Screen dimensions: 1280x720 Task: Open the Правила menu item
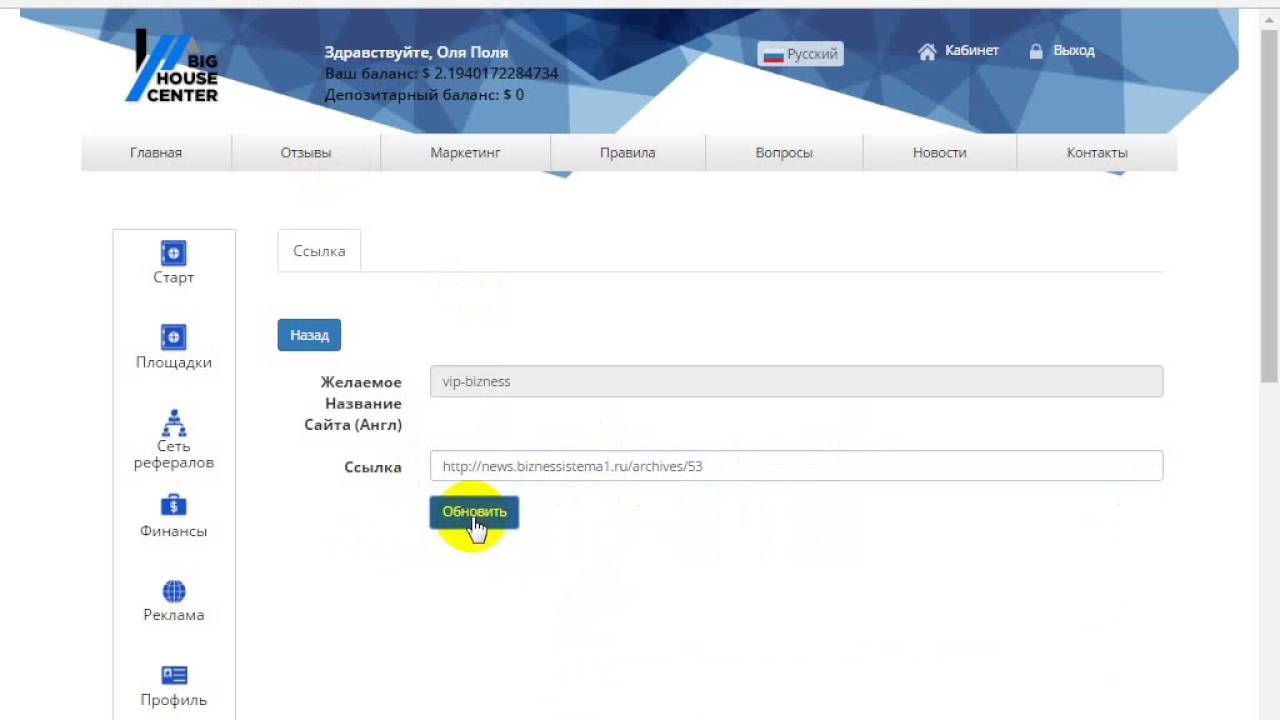point(628,153)
